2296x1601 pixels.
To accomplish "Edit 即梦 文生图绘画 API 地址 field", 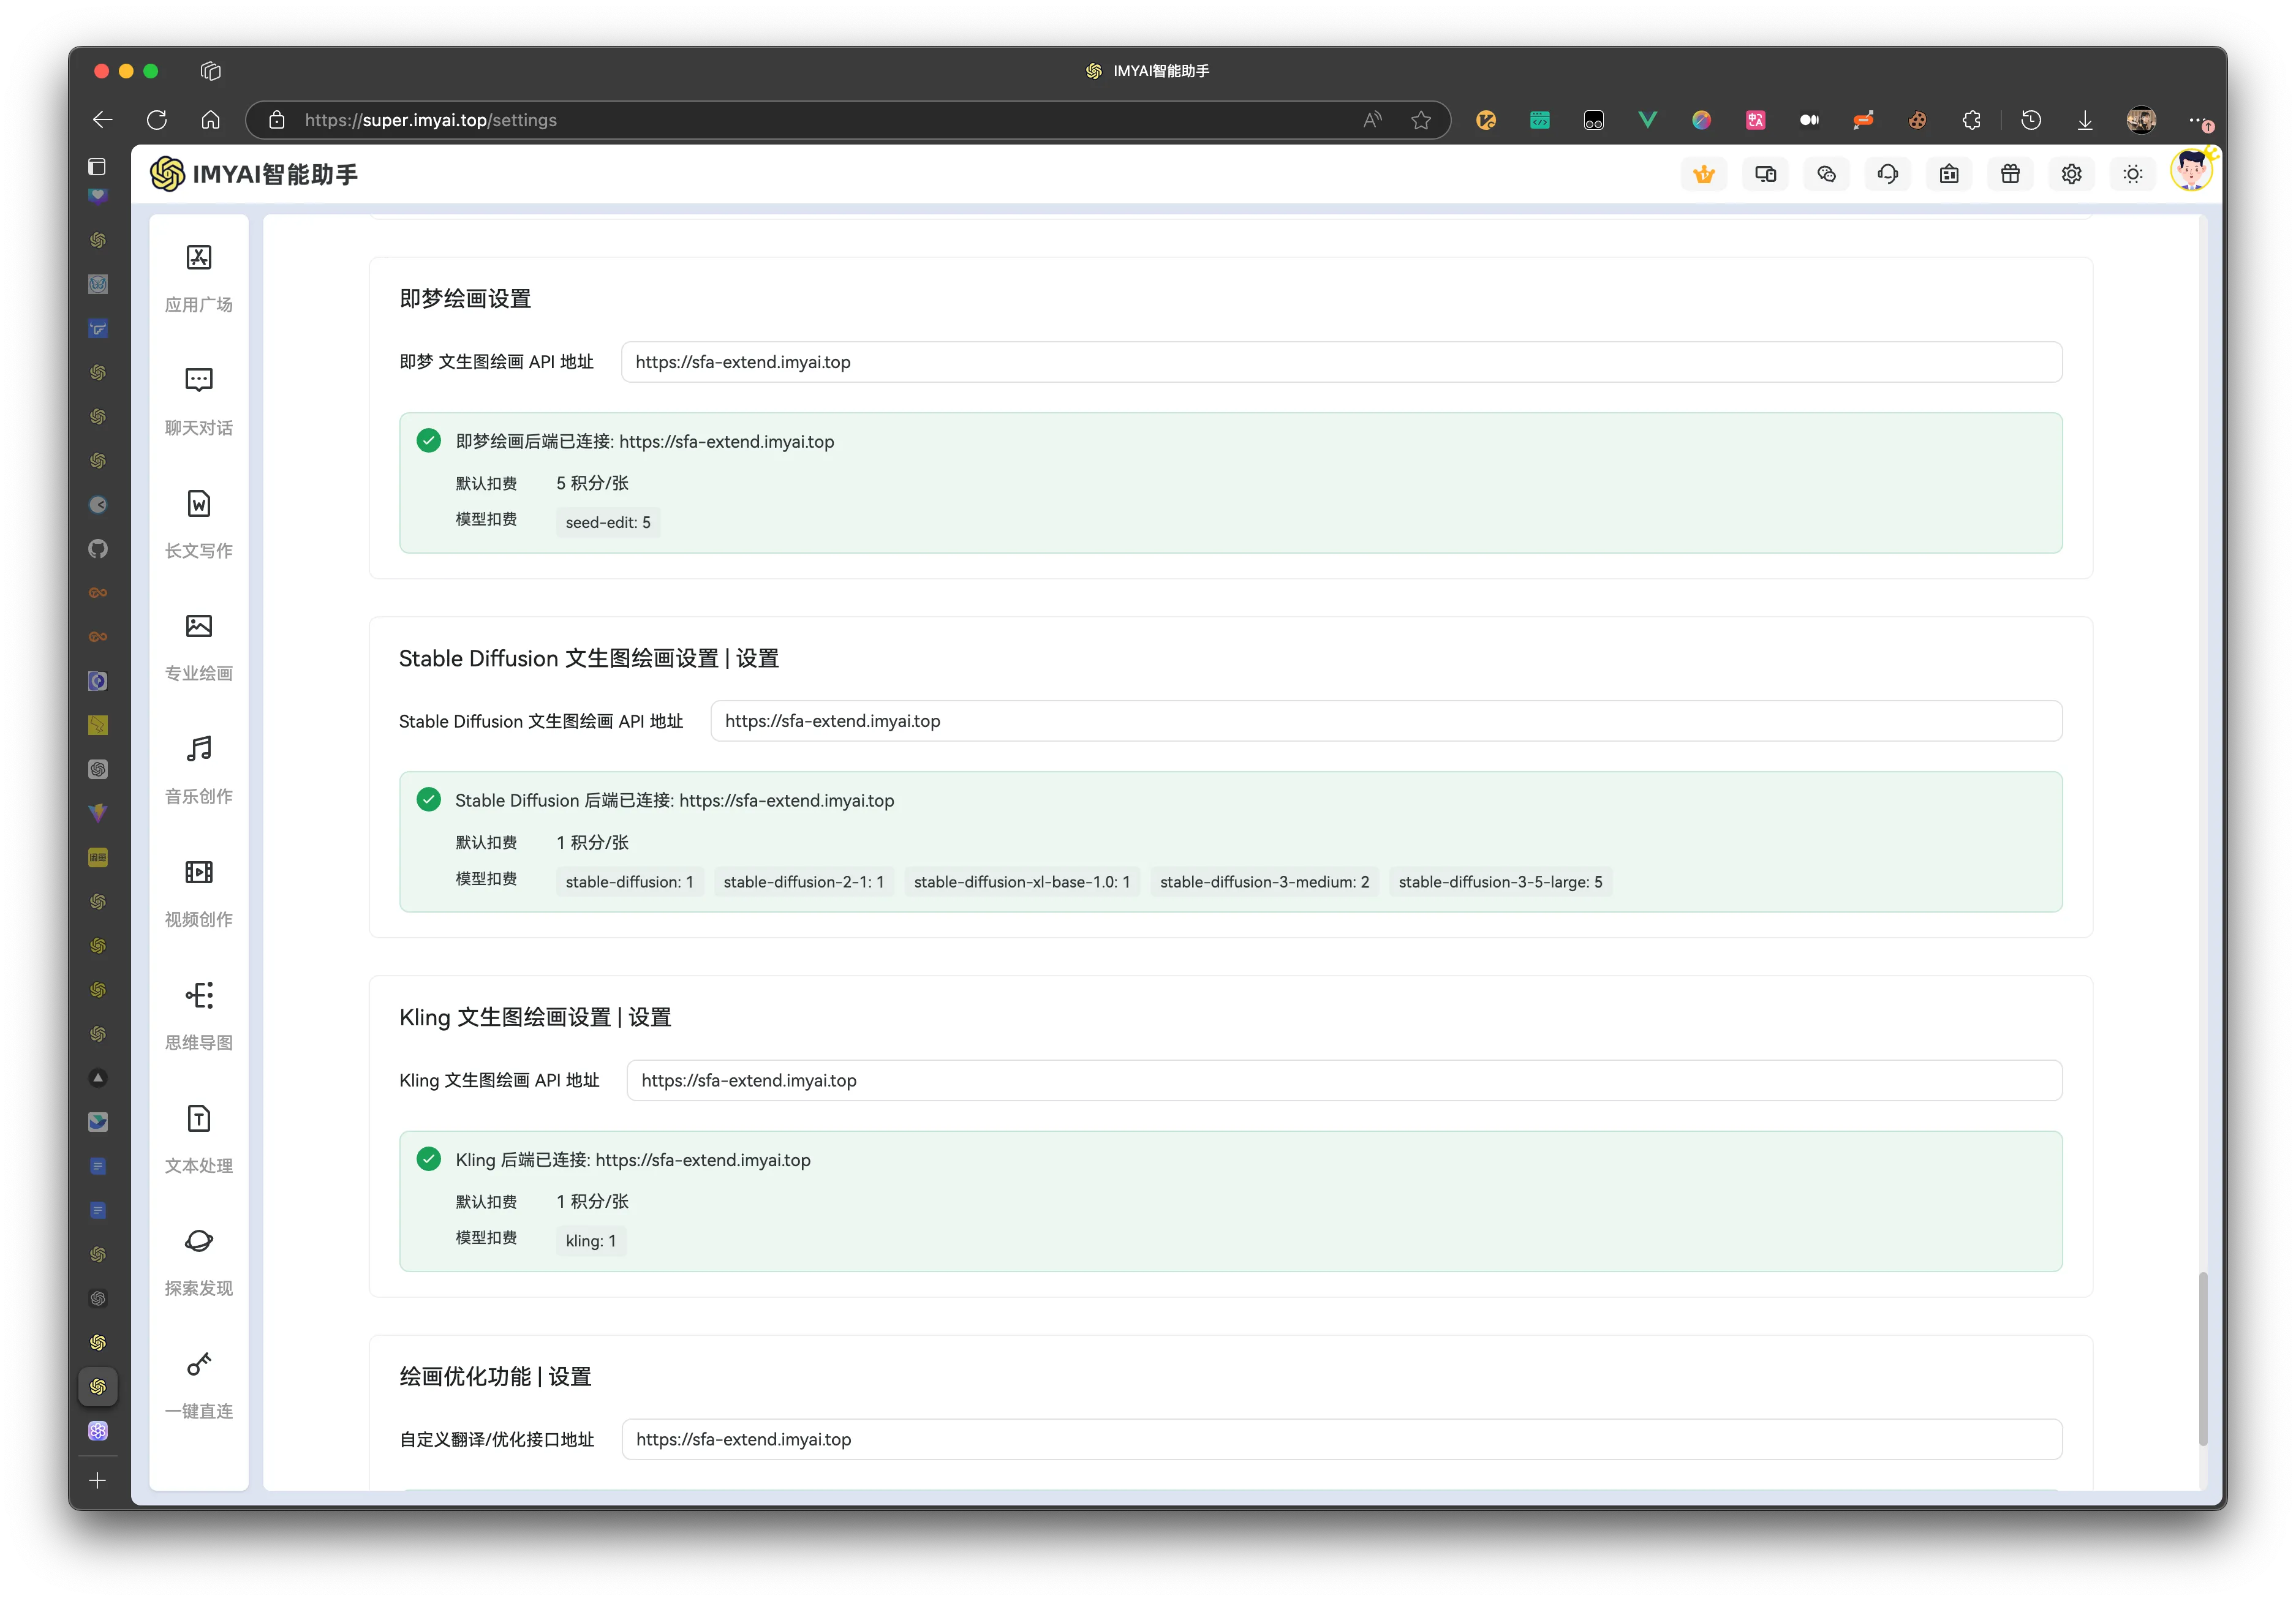I will click(1341, 362).
